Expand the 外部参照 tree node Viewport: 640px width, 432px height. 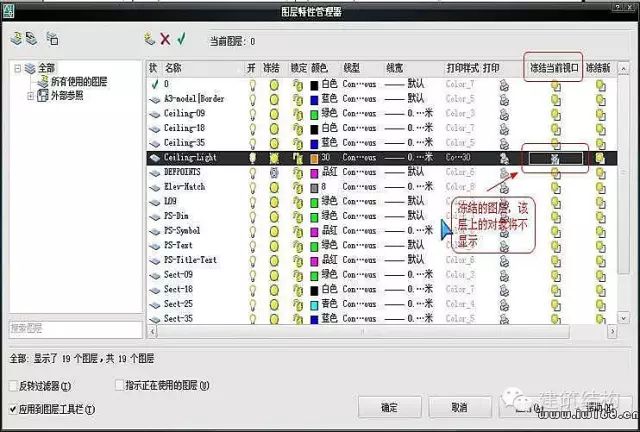pos(30,96)
